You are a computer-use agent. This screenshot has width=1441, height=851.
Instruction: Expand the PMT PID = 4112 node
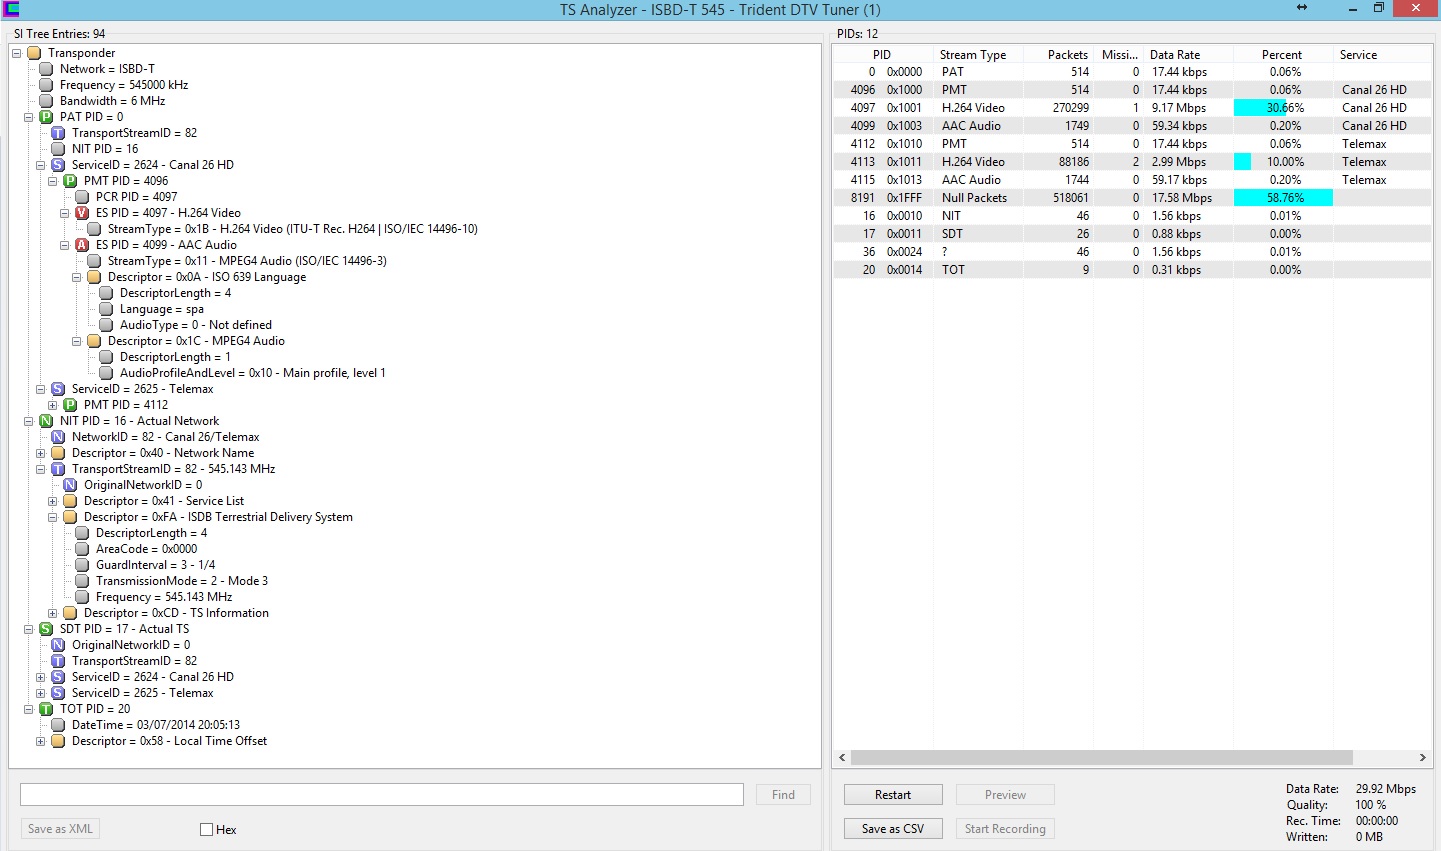[x=53, y=405]
